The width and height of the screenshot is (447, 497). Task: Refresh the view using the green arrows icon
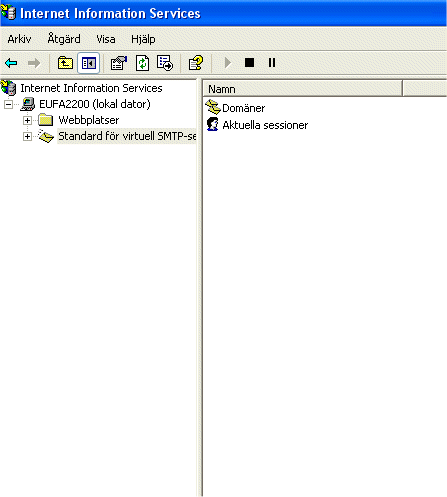click(142, 63)
